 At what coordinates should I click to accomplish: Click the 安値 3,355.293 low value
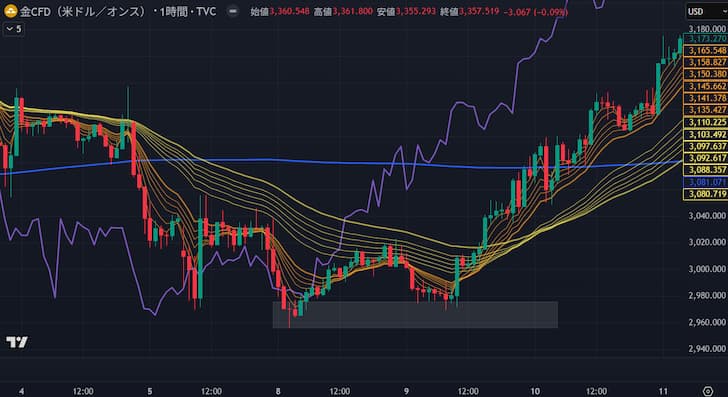point(406,11)
